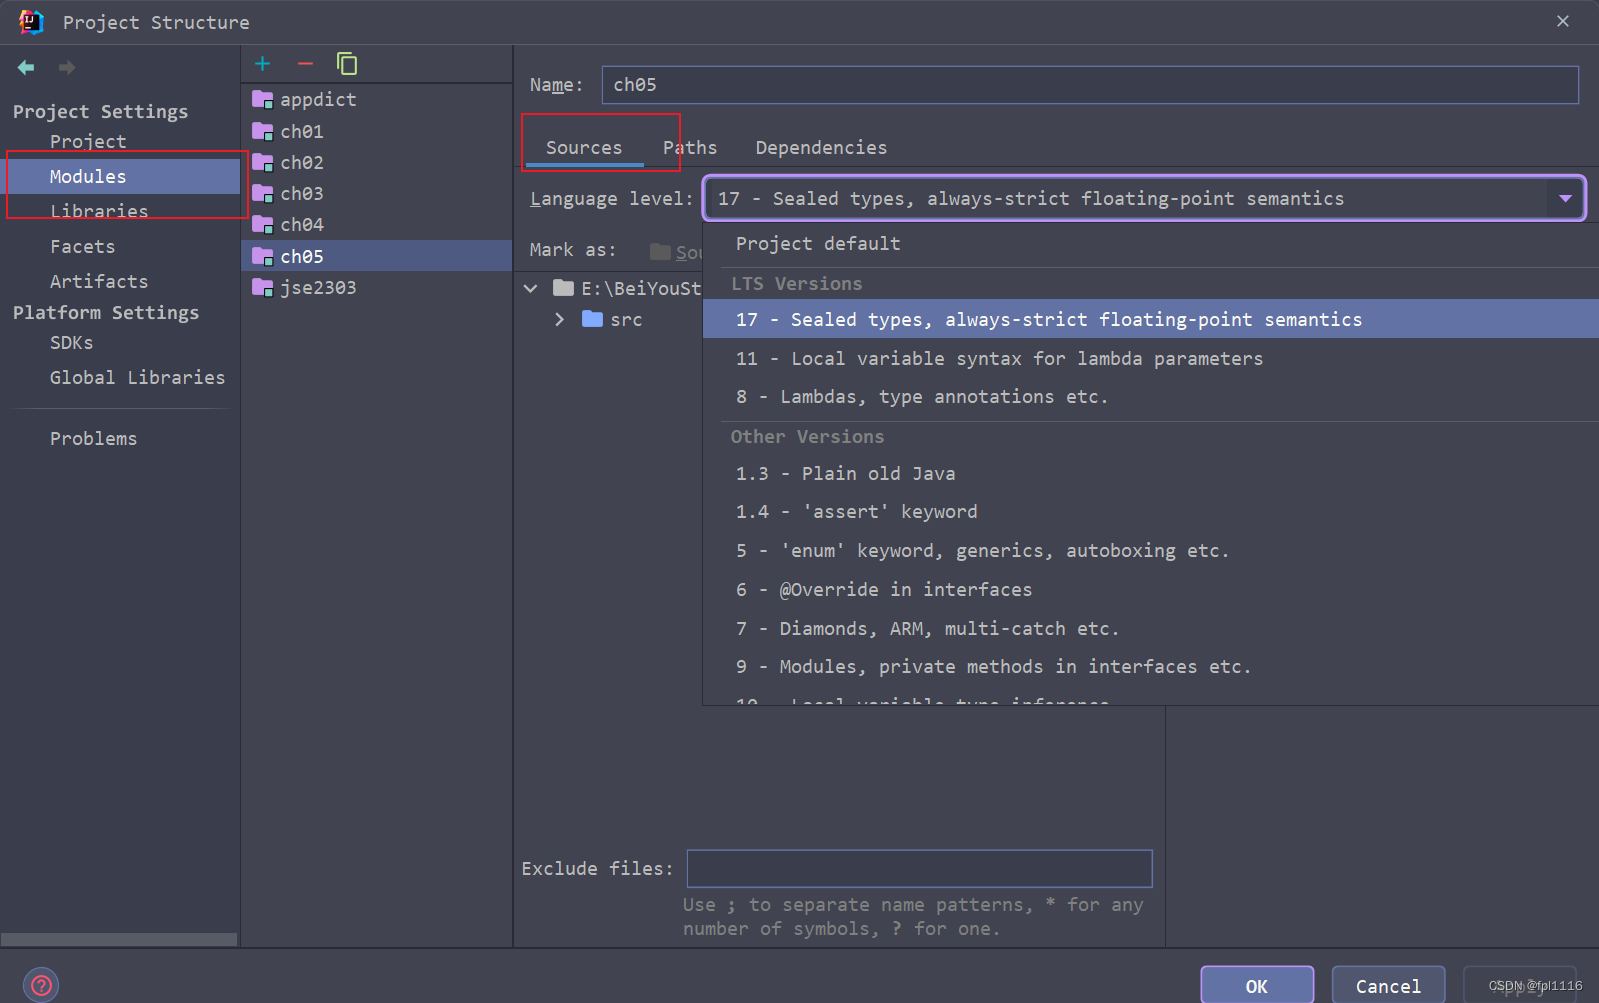The width and height of the screenshot is (1599, 1003).
Task: Choose level 7 Diamonds, ARM, multi-catch
Action: tap(1150, 628)
